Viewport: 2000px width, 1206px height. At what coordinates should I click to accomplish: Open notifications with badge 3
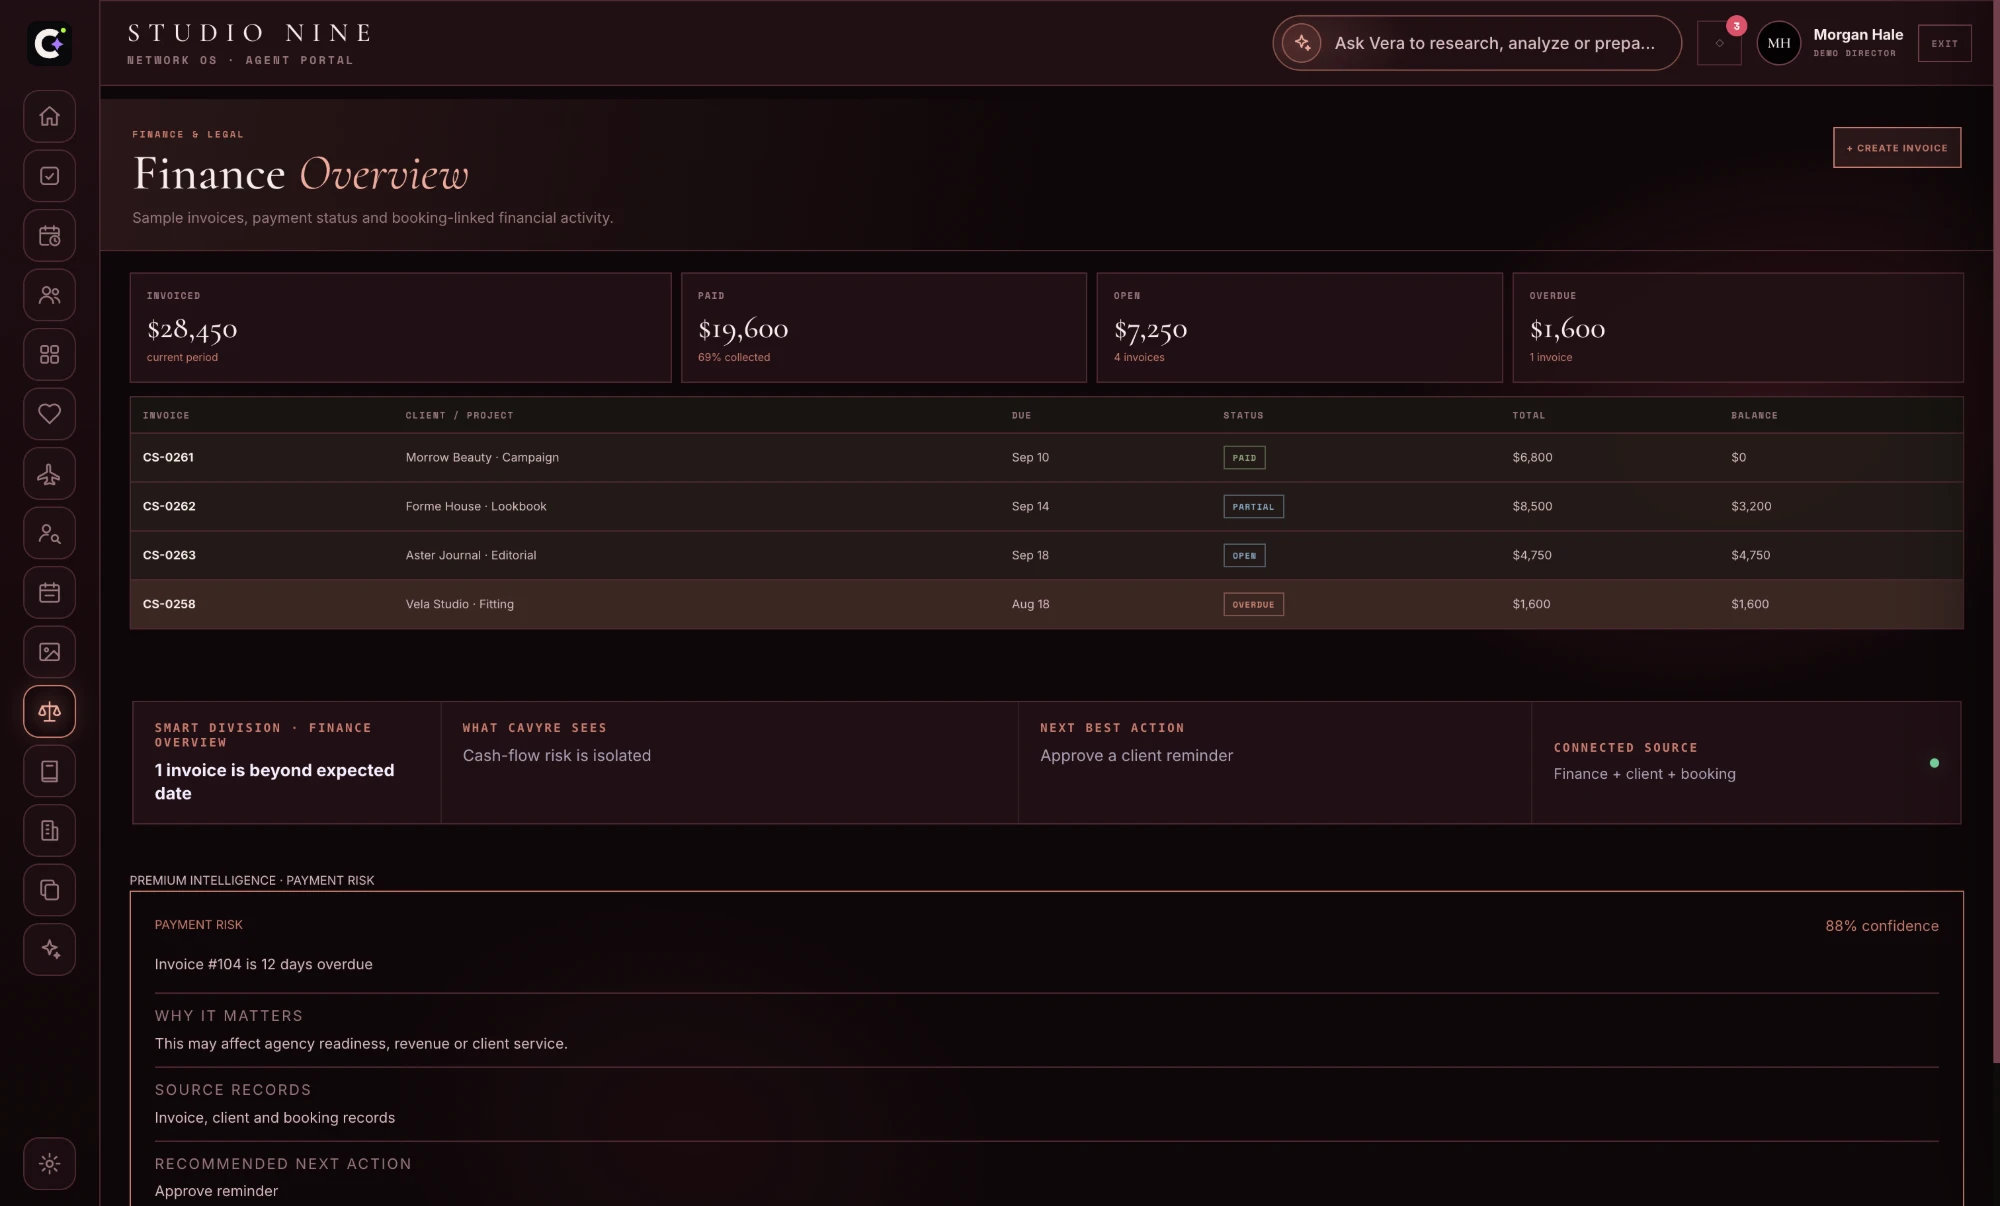click(1719, 43)
